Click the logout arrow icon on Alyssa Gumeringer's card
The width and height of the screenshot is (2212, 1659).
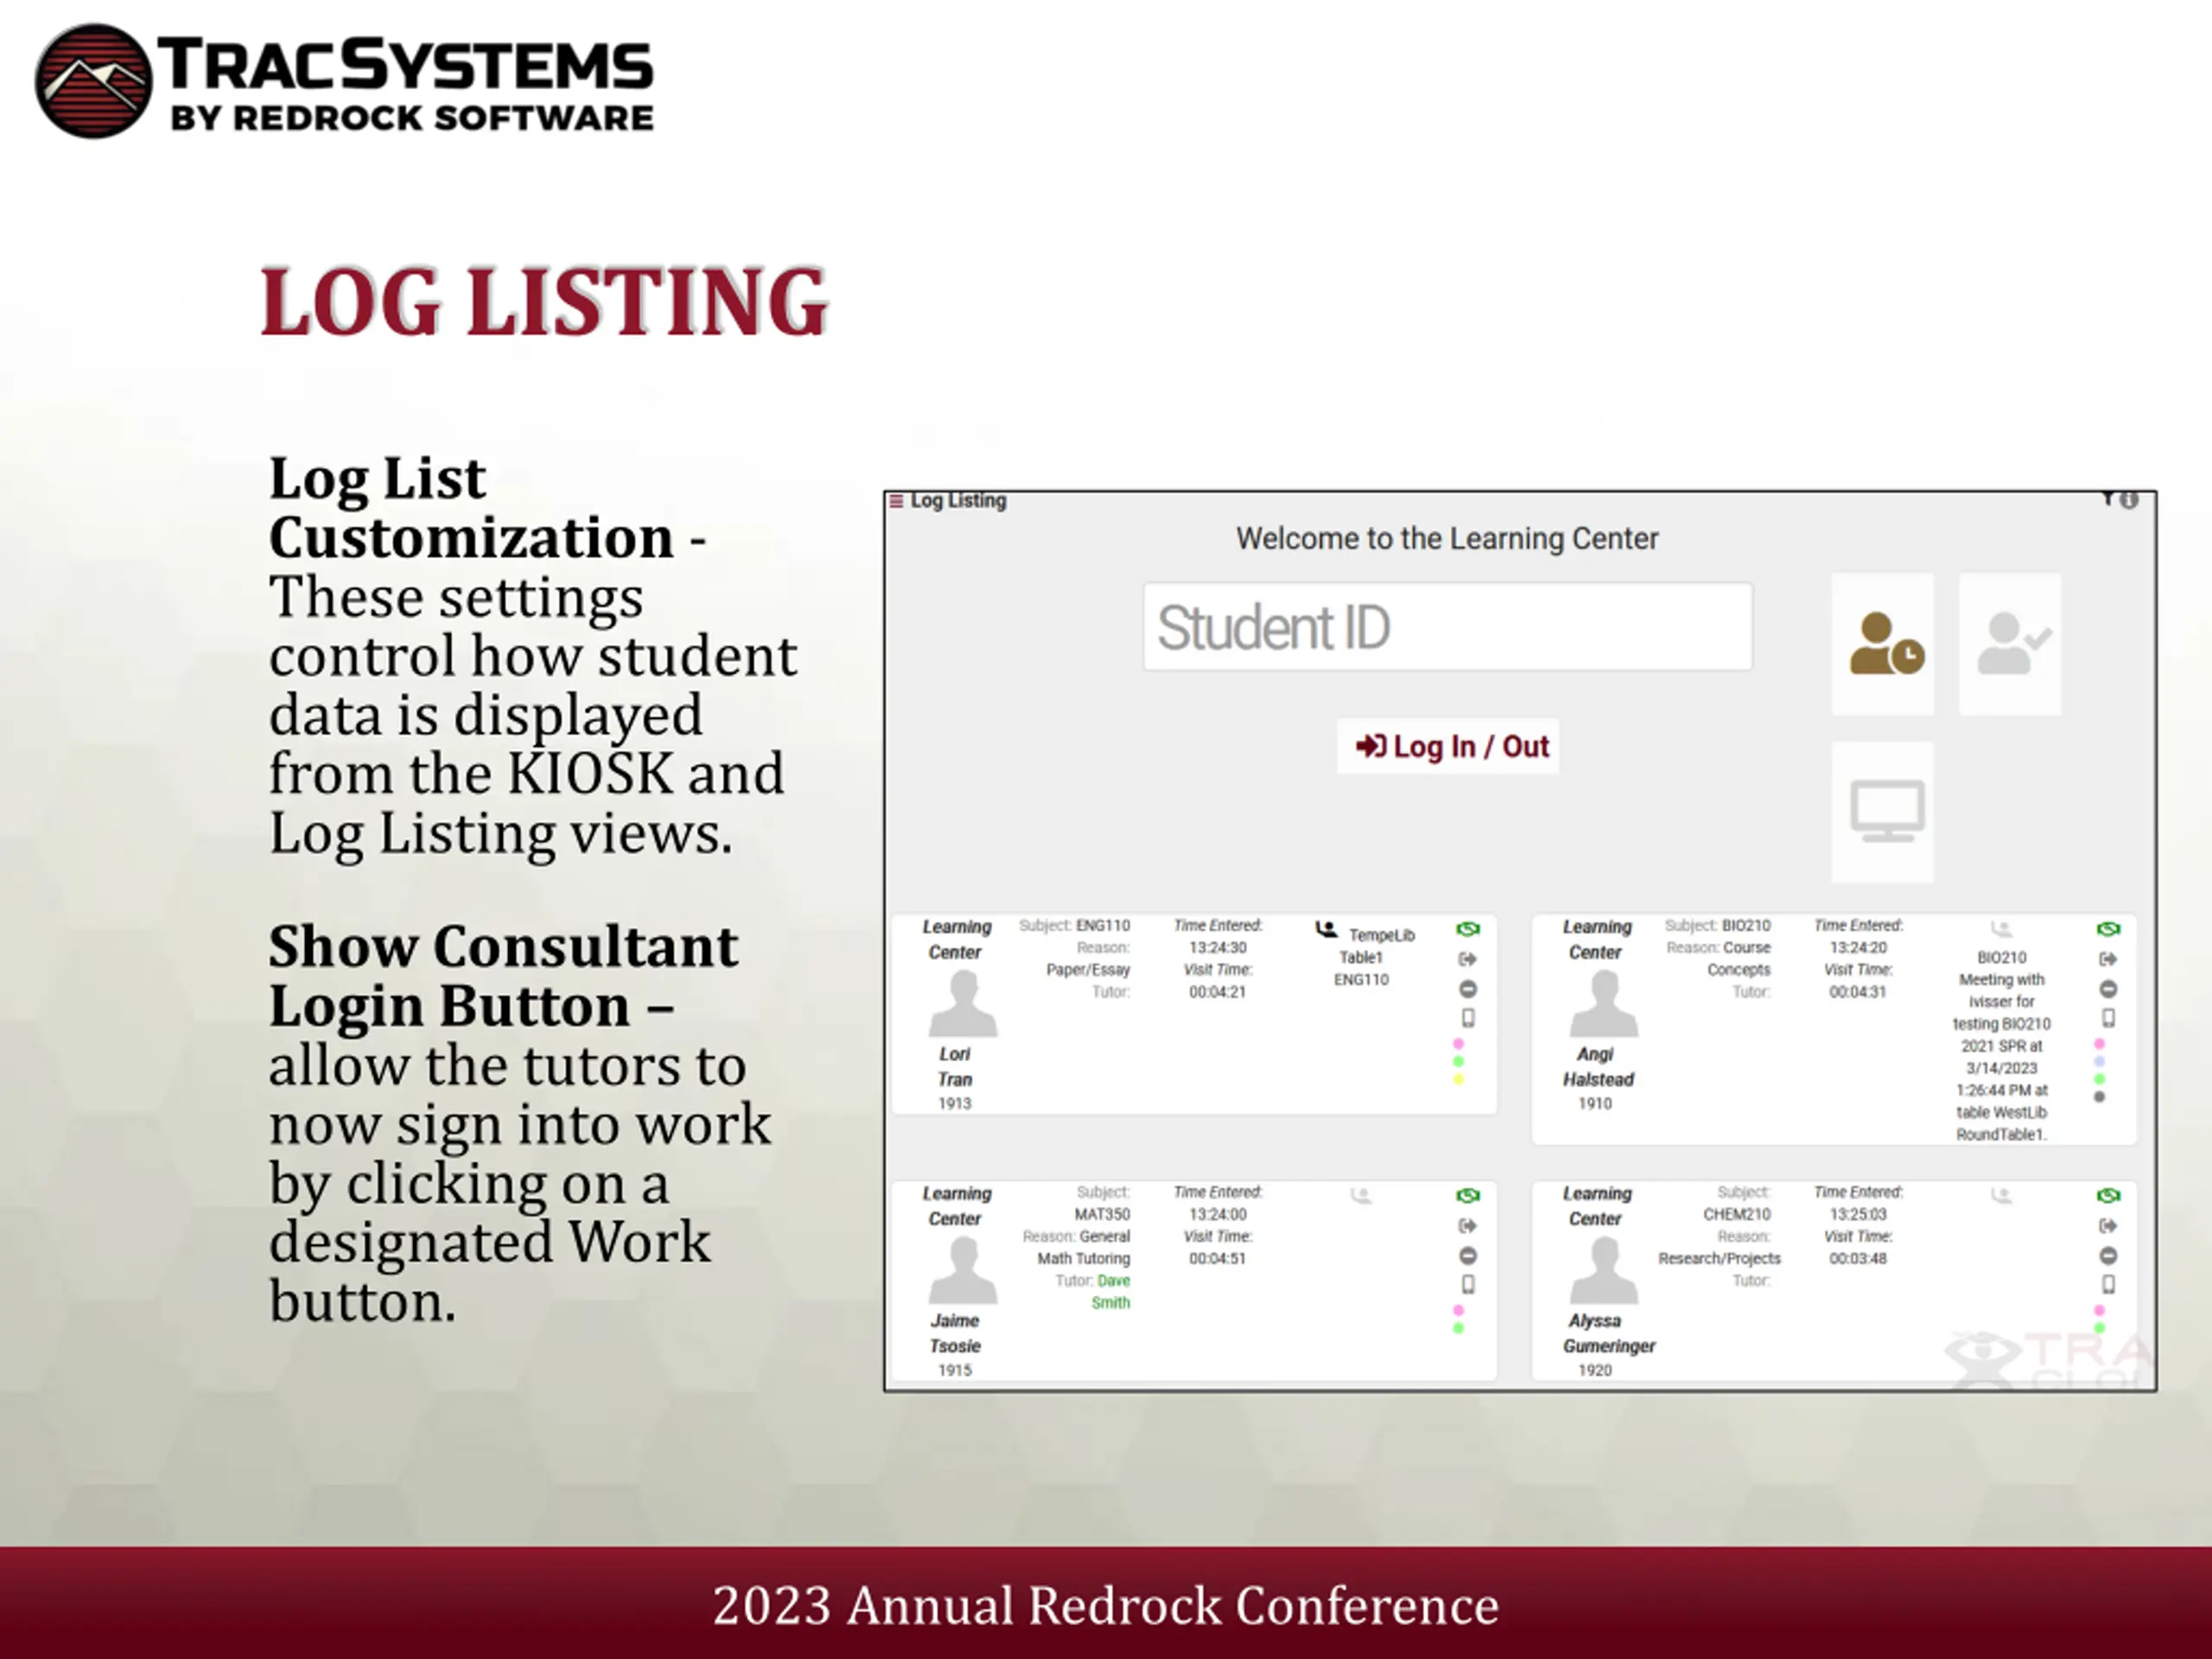point(2108,1226)
